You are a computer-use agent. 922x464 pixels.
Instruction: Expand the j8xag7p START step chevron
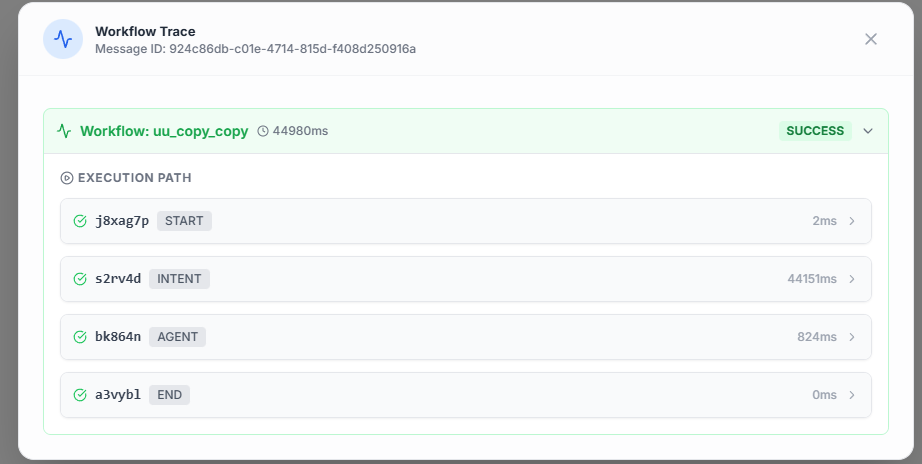click(x=852, y=221)
